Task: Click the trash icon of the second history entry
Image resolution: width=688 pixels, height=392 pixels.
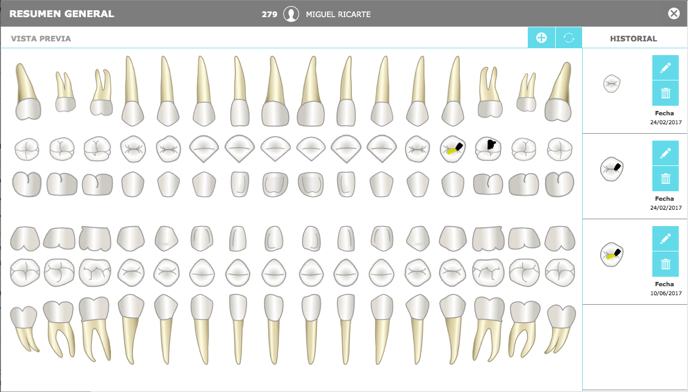Action: pyautogui.click(x=665, y=179)
